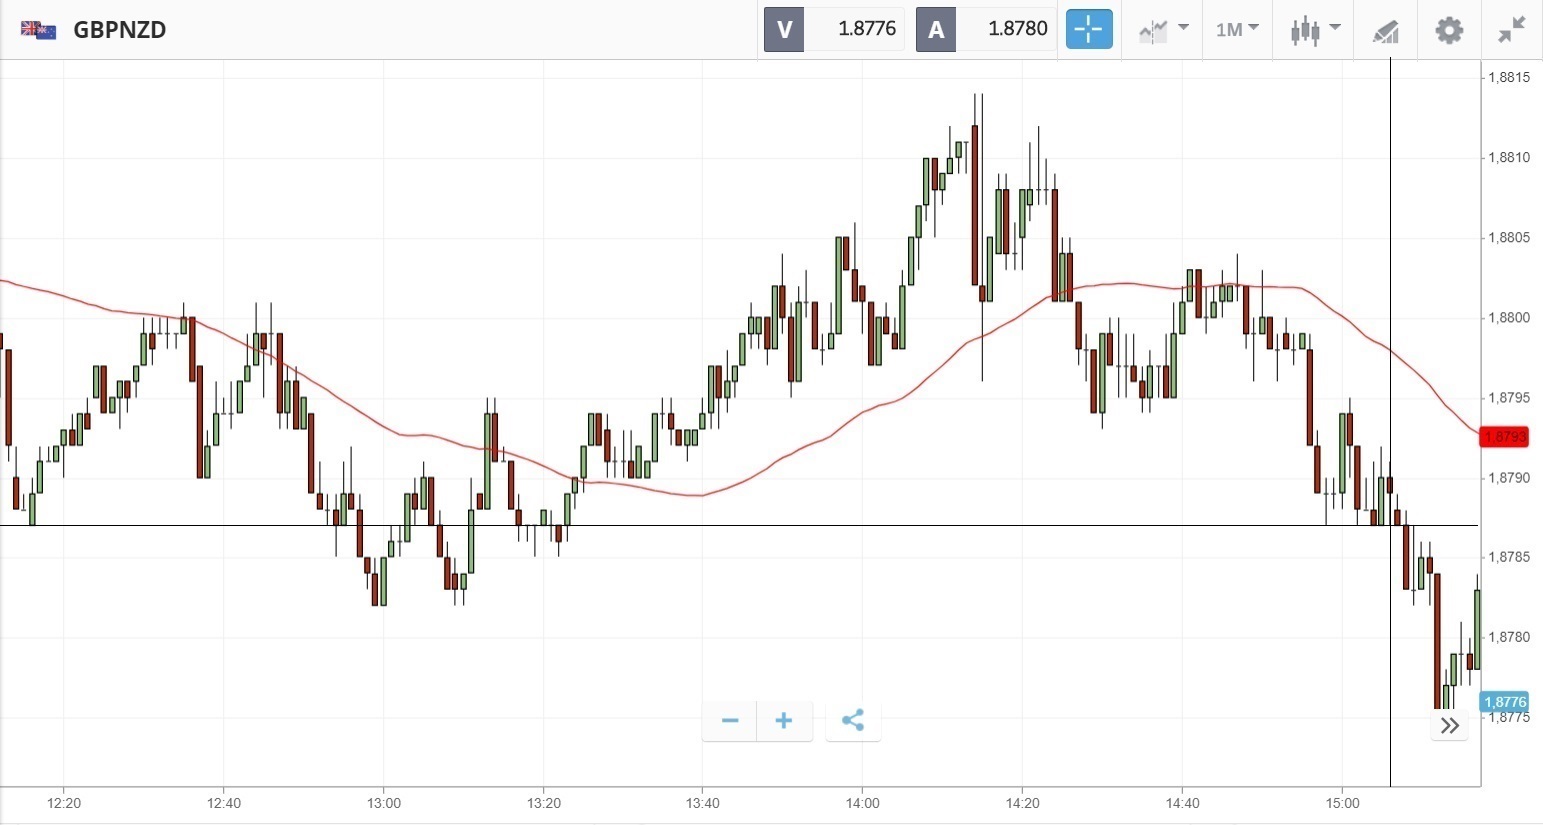Select the sell price 1.8776 field
This screenshot has width=1543, height=825.
click(855, 29)
